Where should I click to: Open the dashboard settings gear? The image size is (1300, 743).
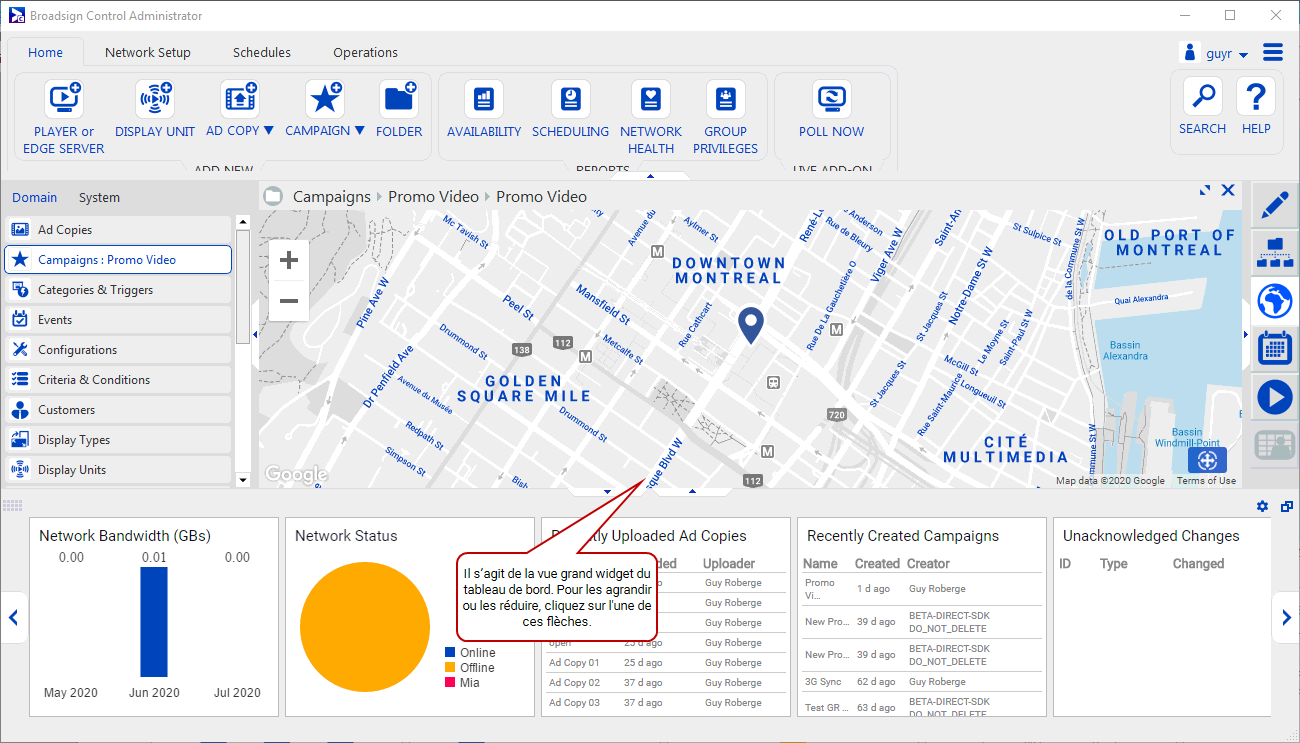pyautogui.click(x=1262, y=507)
